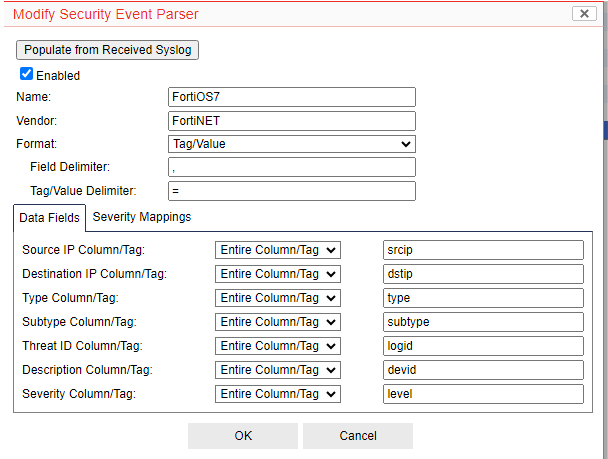The image size is (608, 459).
Task: Select the Data Fields tab
Action: [x=50, y=218]
